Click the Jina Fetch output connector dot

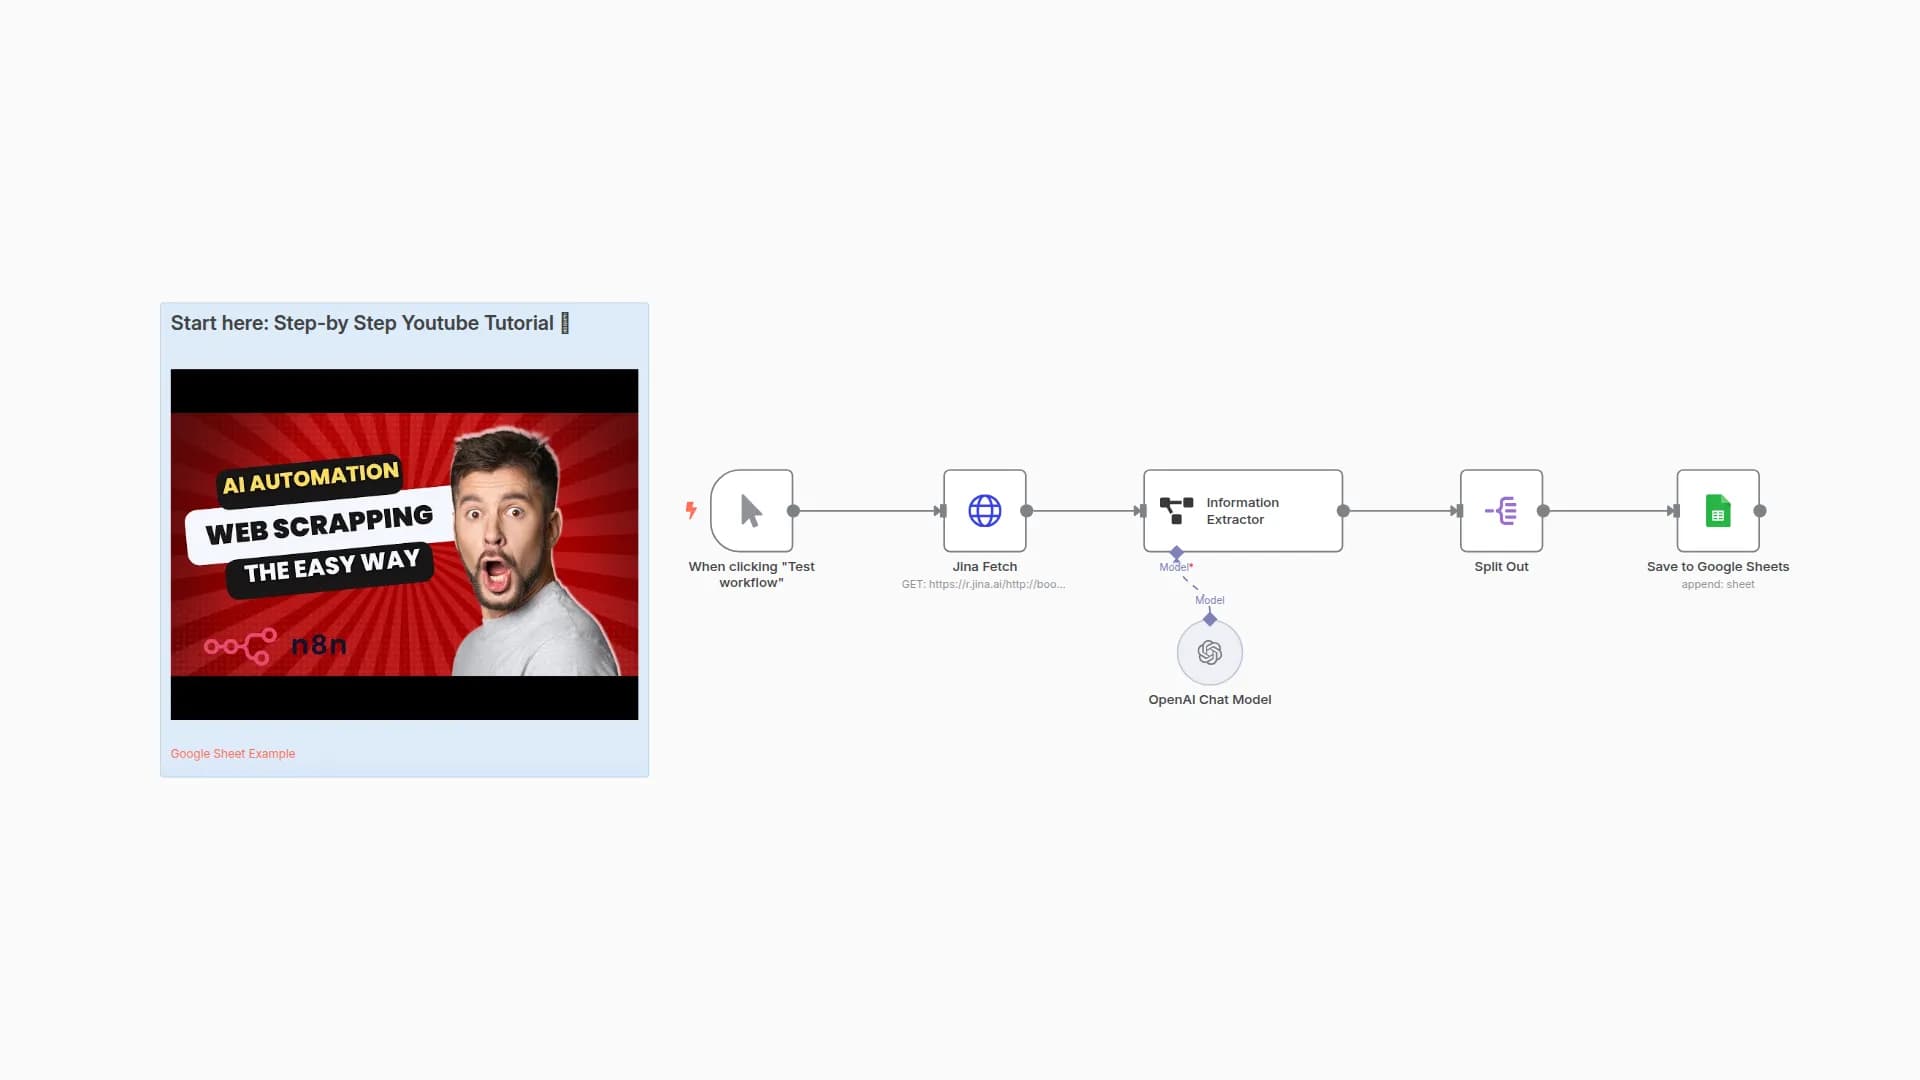pyautogui.click(x=1026, y=511)
